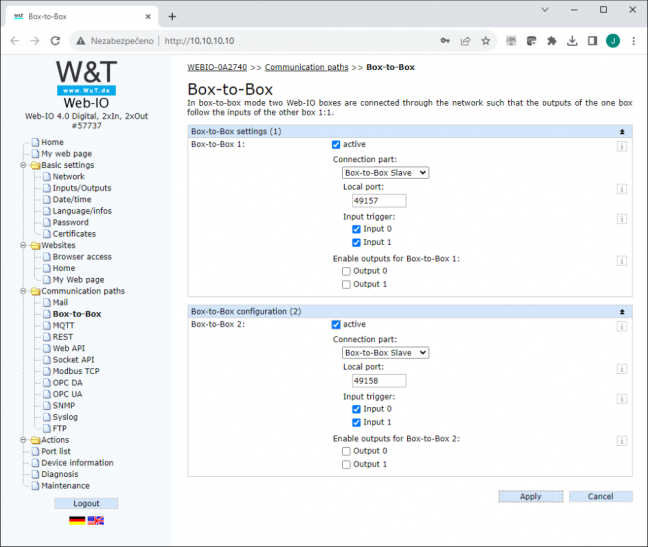Click the share page icon
Viewport: 648px width, 547px height.
[465, 40]
